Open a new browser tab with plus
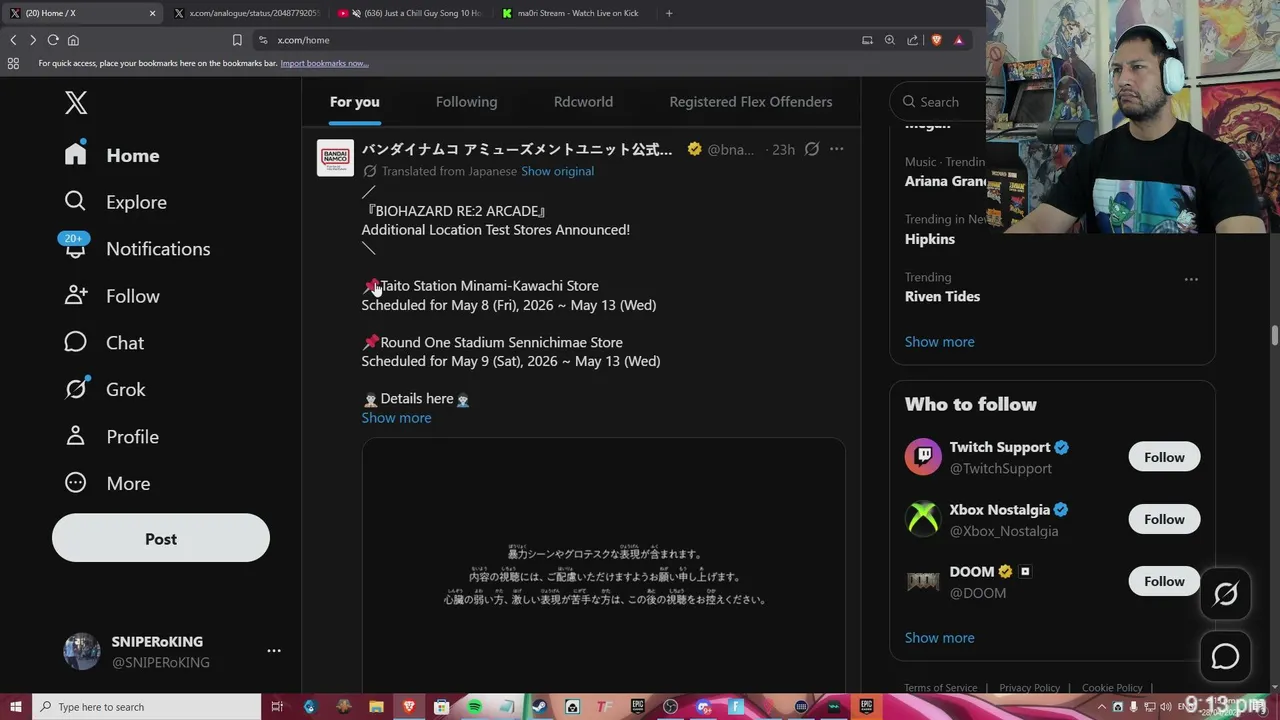Screen dimensions: 1280x720 [x=669, y=13]
